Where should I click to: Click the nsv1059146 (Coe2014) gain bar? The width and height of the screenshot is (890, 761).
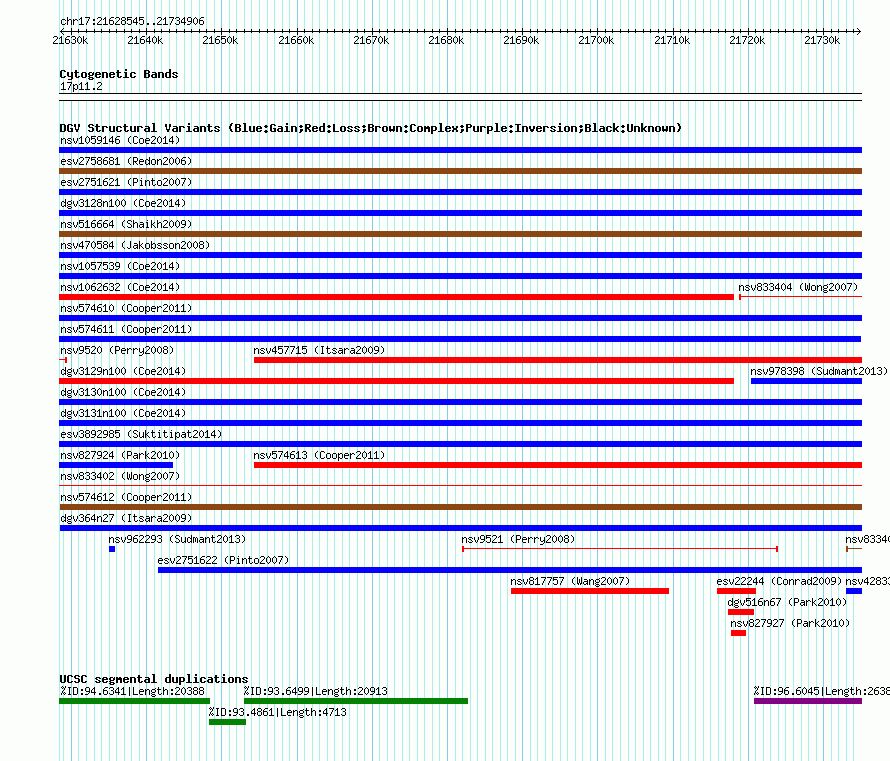tap(460, 150)
